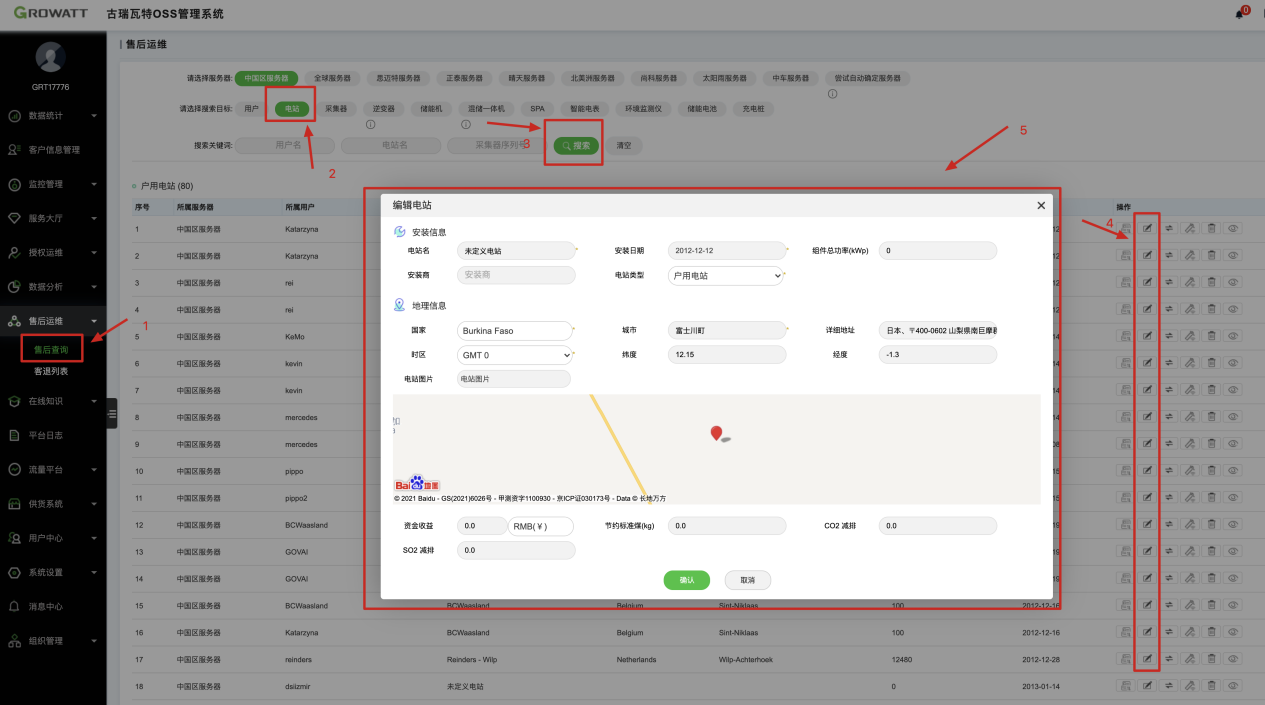This screenshot has width=1265, height=705.
Task: Toggle eye view icon in row 4
Action: click(1233, 310)
